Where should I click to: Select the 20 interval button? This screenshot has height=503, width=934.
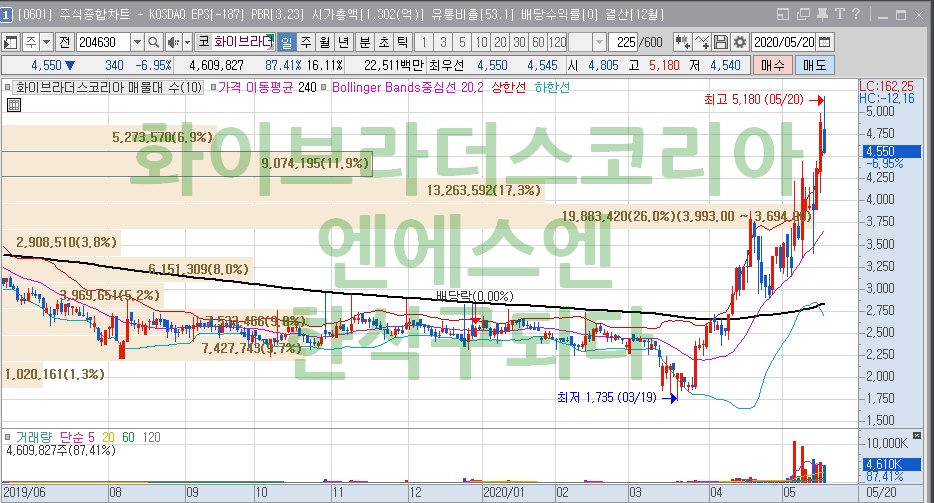(x=500, y=42)
